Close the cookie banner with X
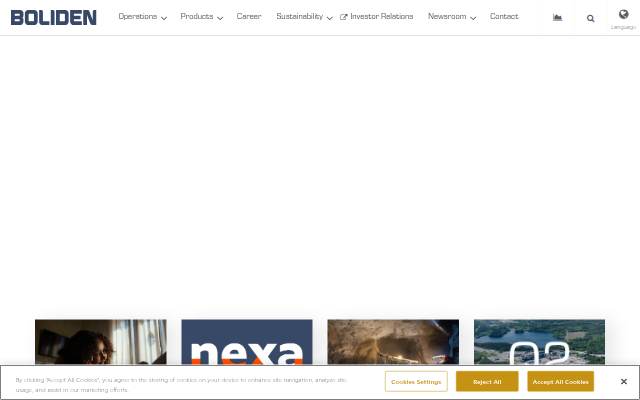 pos(623,381)
